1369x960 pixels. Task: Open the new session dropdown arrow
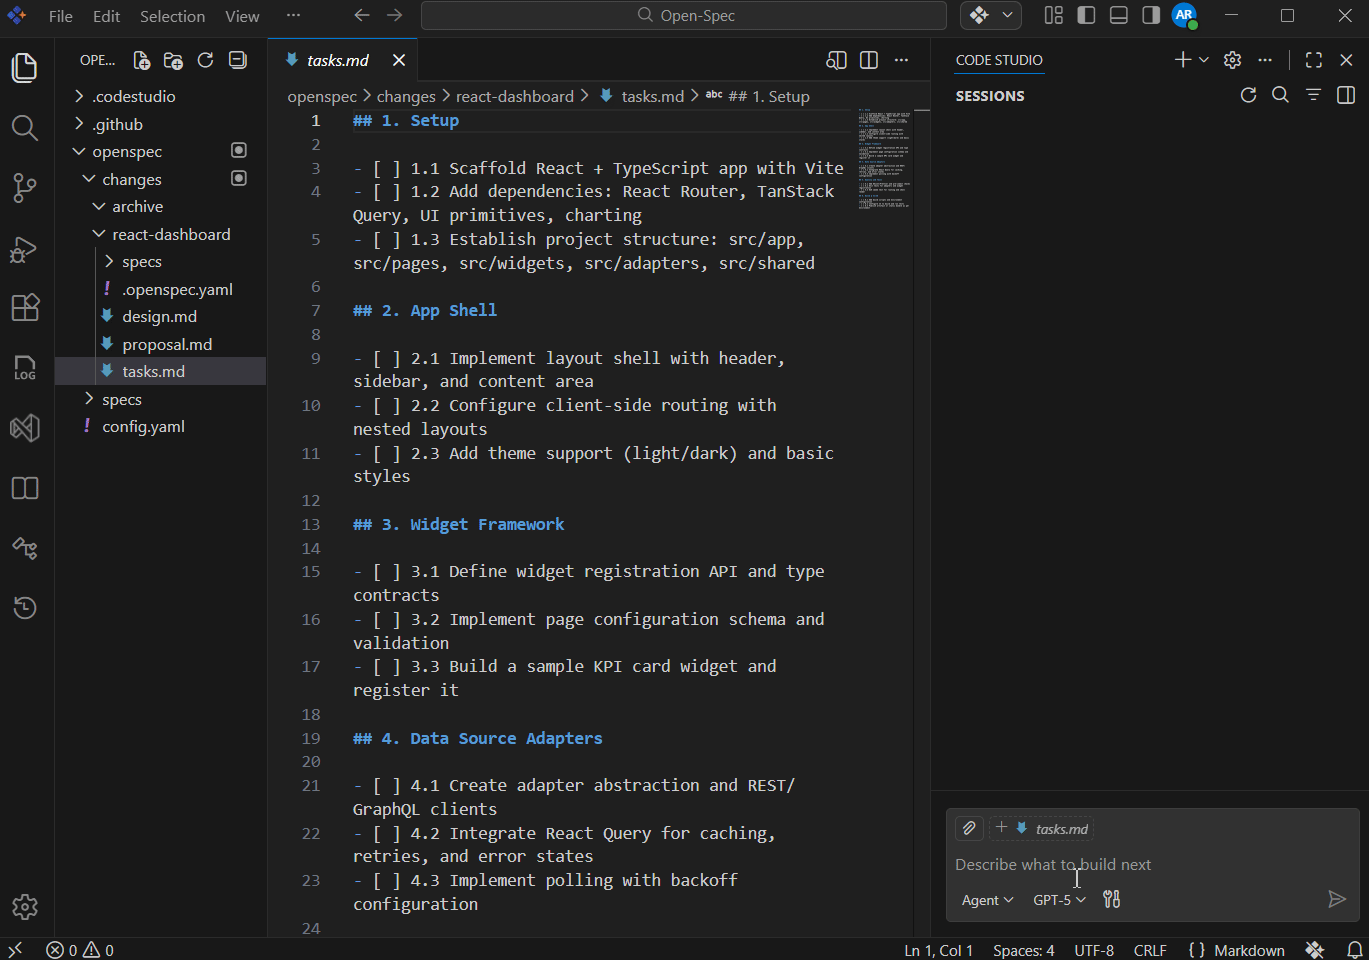[x=1204, y=61]
